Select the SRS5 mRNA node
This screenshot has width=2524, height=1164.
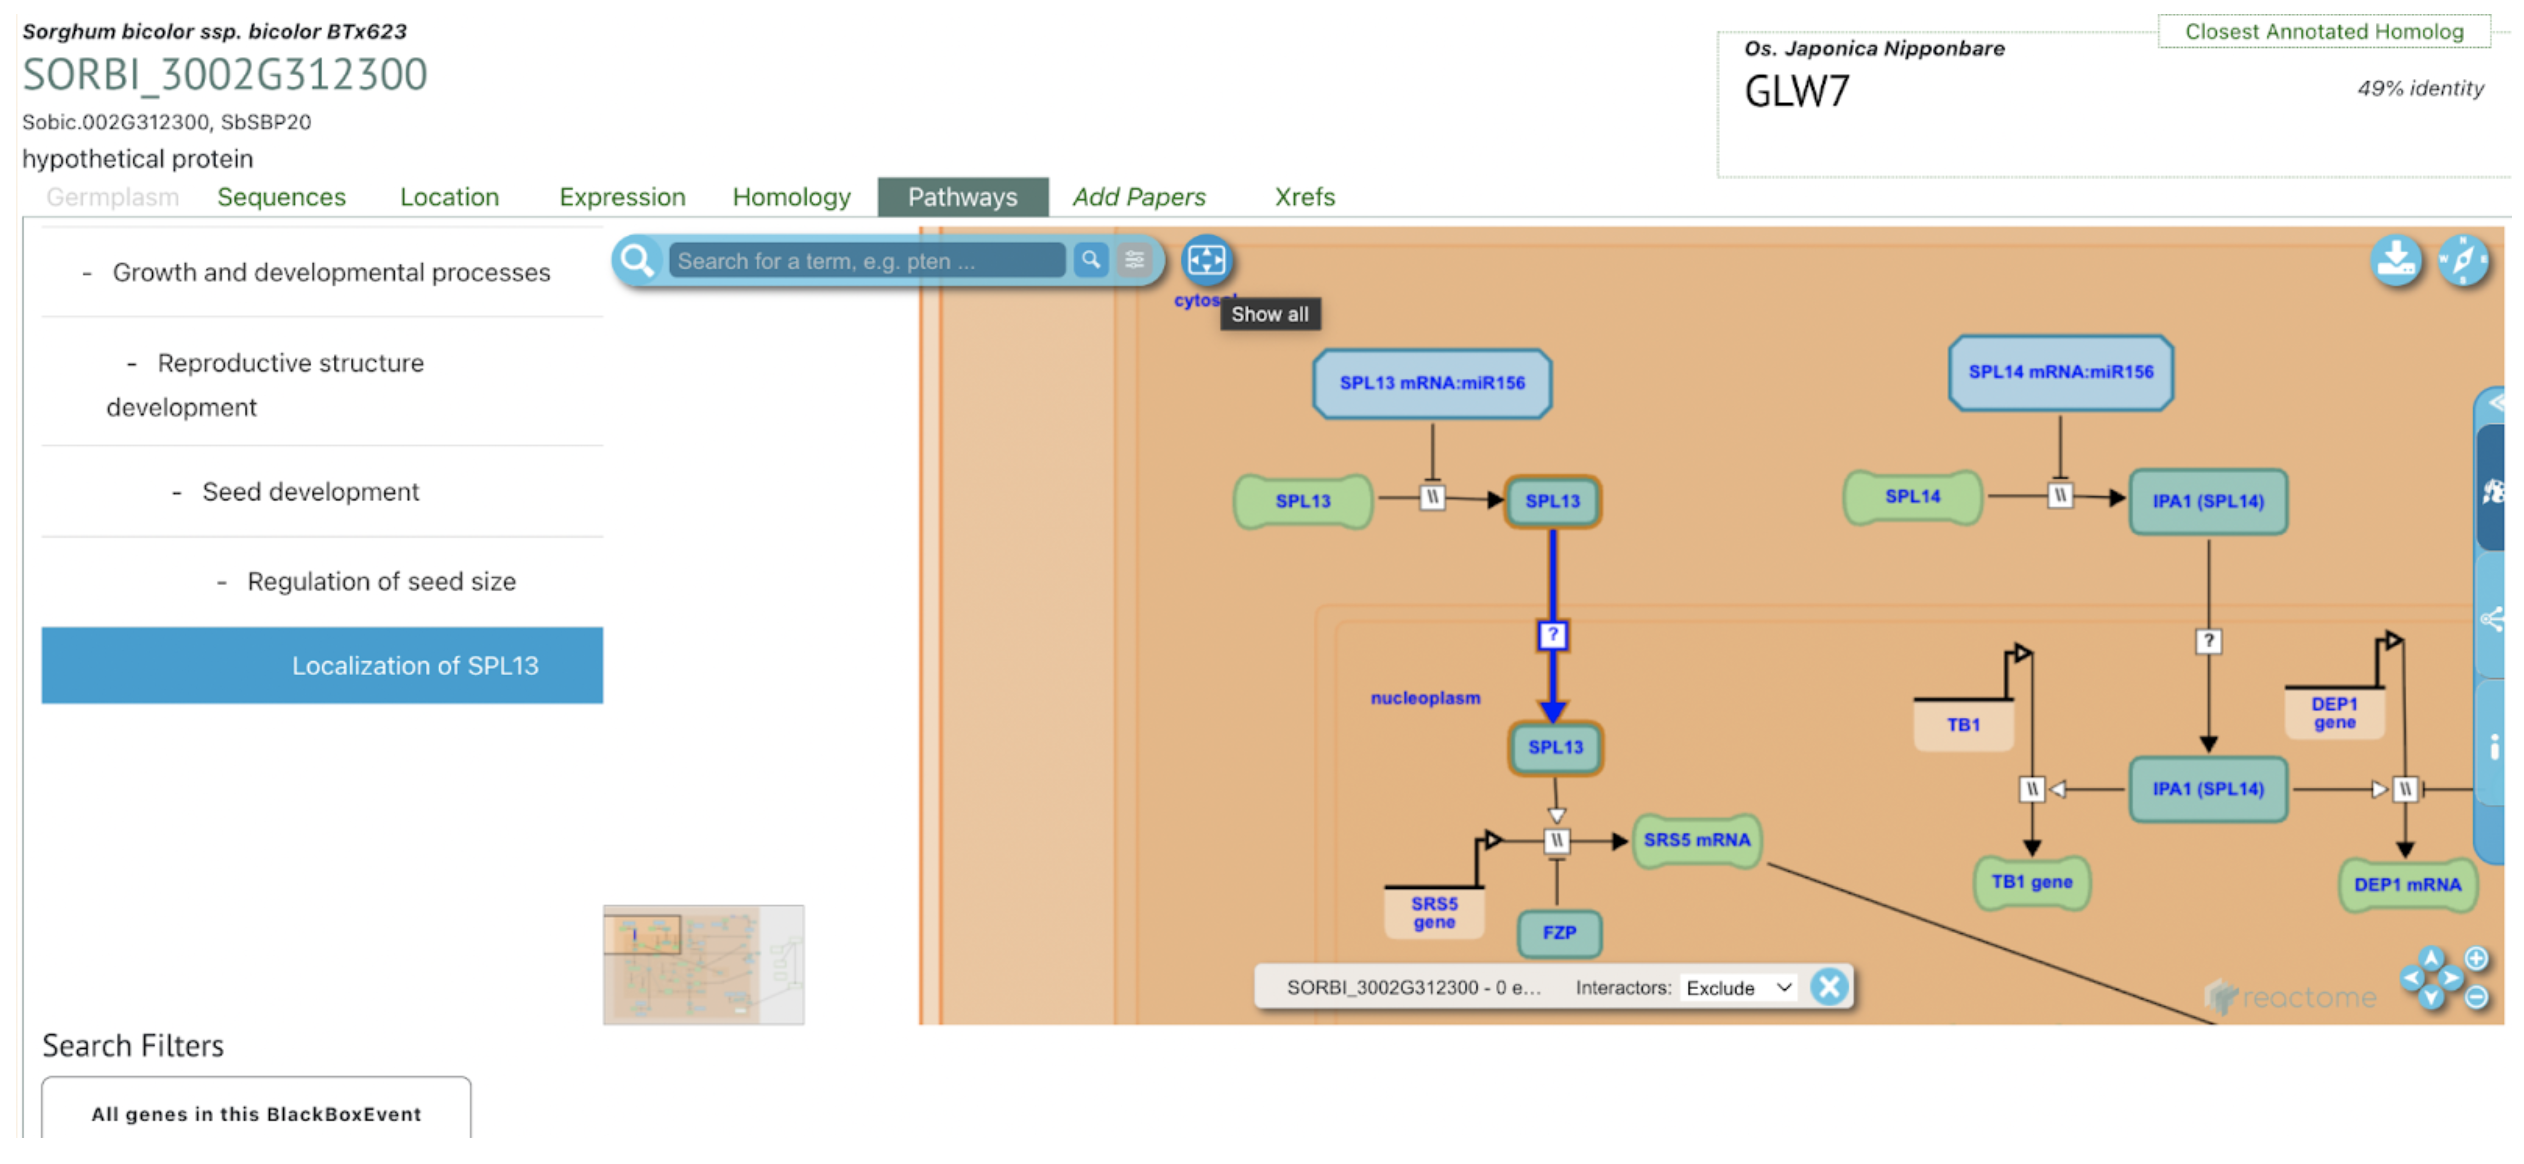coord(1697,840)
